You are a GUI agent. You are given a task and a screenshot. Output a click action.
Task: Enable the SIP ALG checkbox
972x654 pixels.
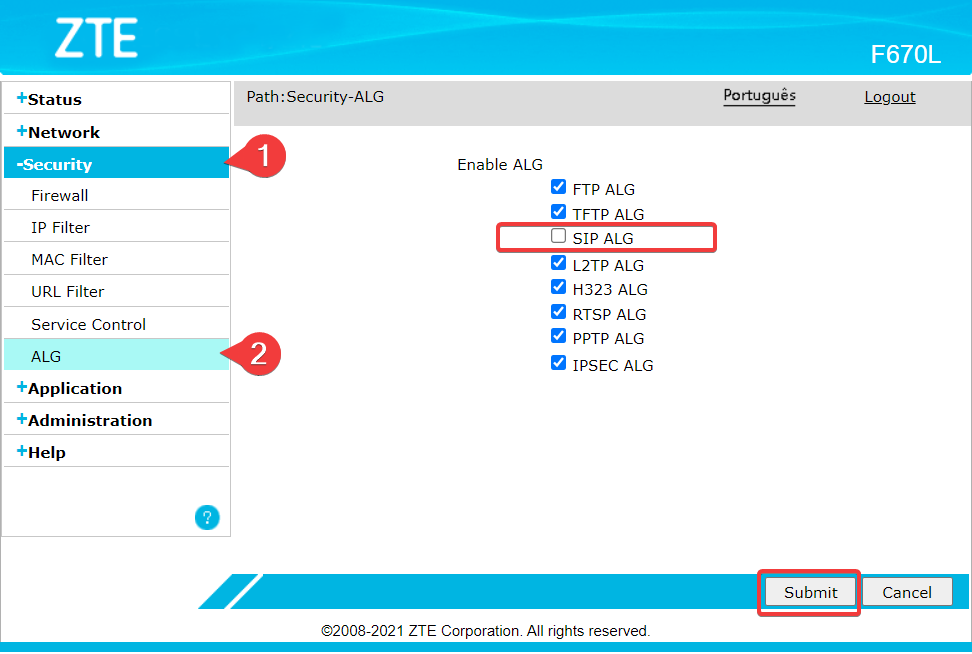[x=559, y=237]
